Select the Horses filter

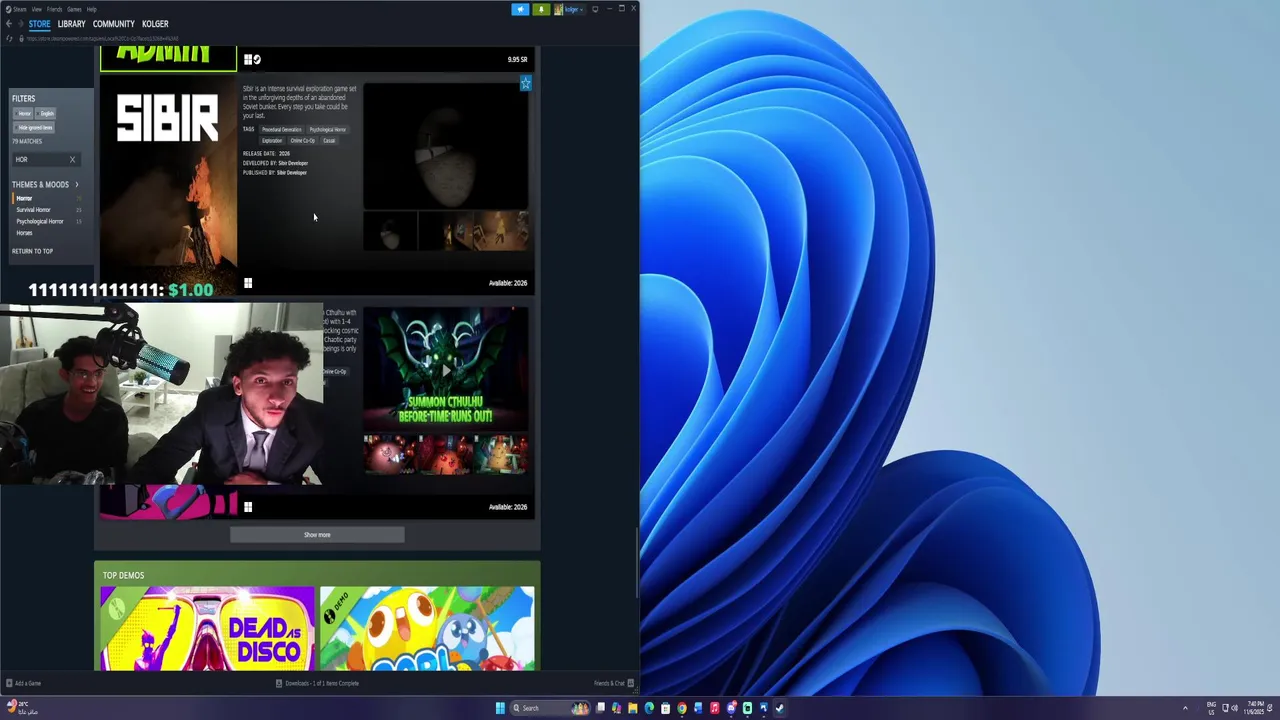tap(24, 233)
